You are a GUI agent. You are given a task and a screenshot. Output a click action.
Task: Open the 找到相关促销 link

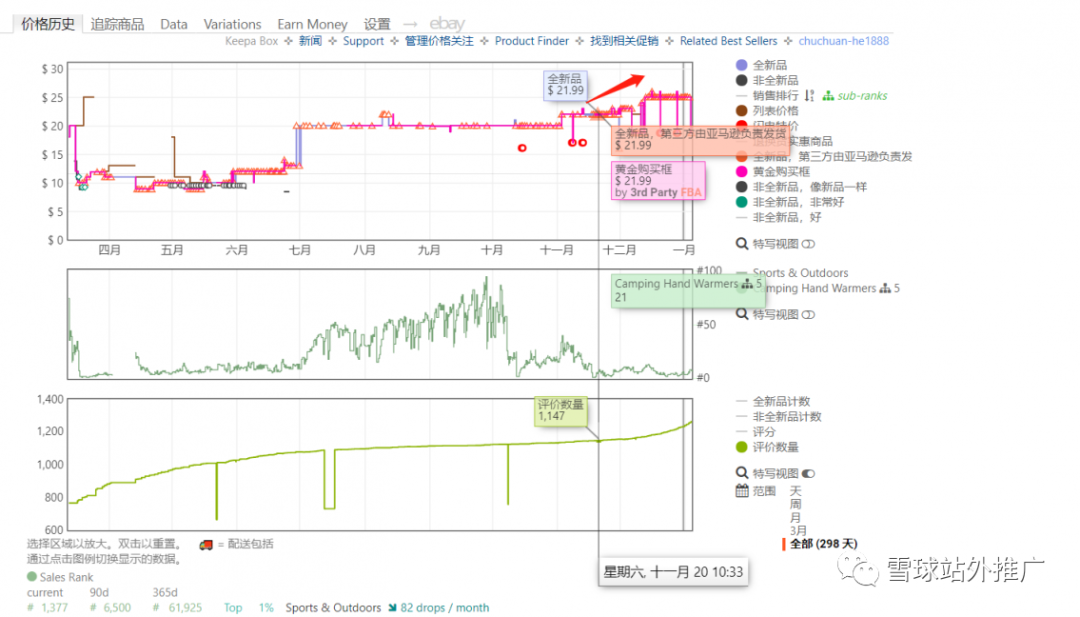click(624, 41)
